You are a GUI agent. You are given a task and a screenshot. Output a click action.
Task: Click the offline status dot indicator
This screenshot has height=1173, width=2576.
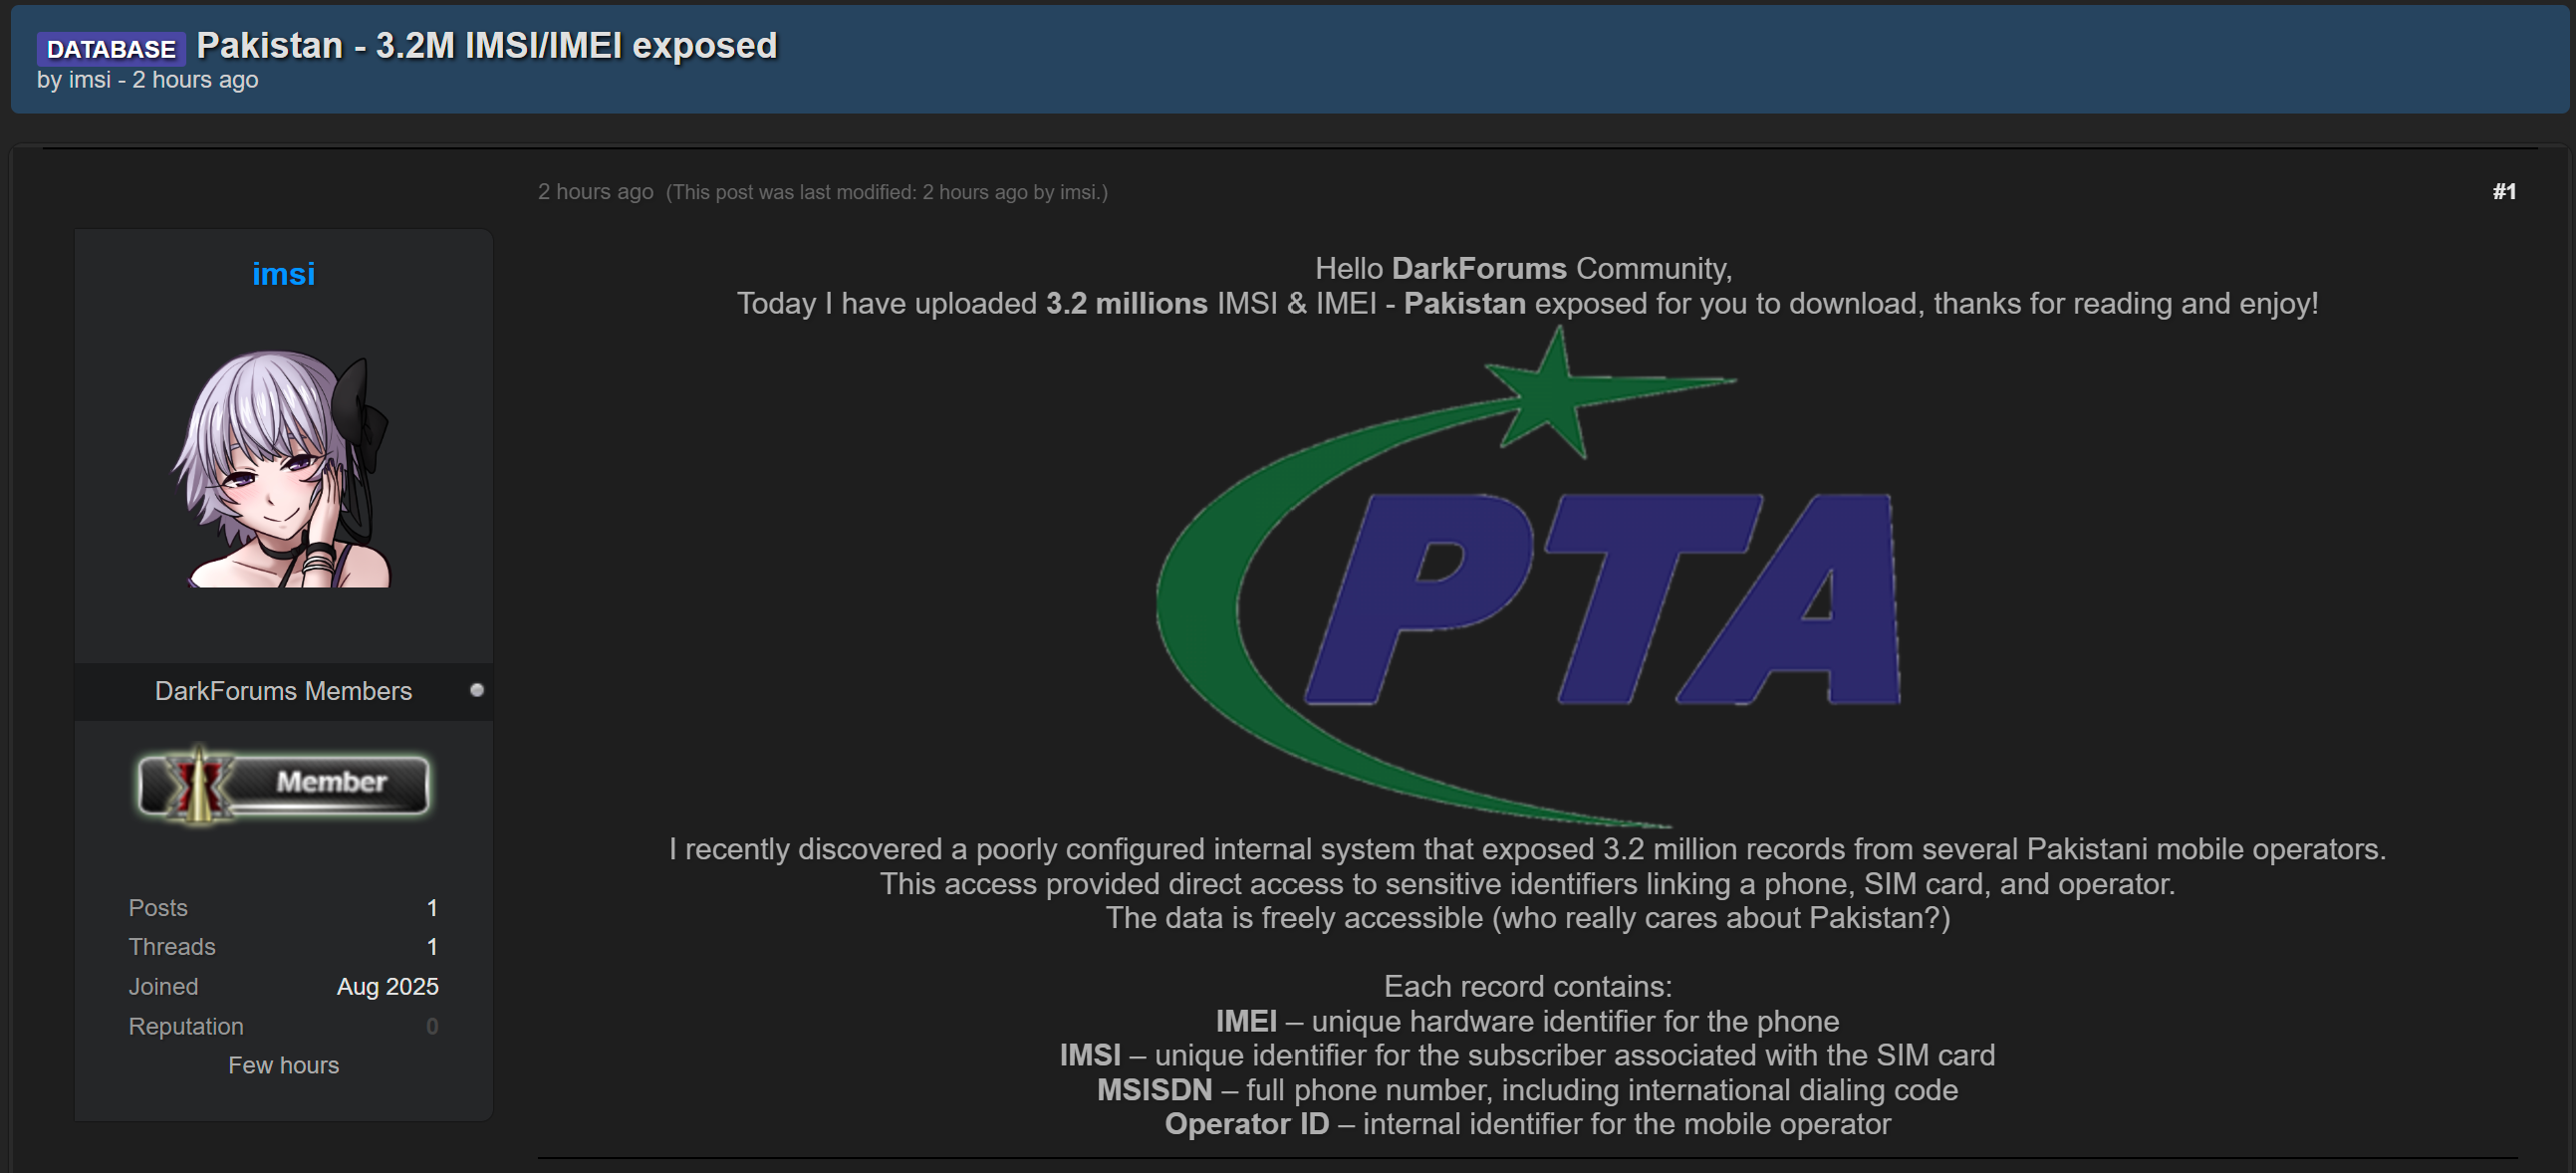(x=477, y=690)
